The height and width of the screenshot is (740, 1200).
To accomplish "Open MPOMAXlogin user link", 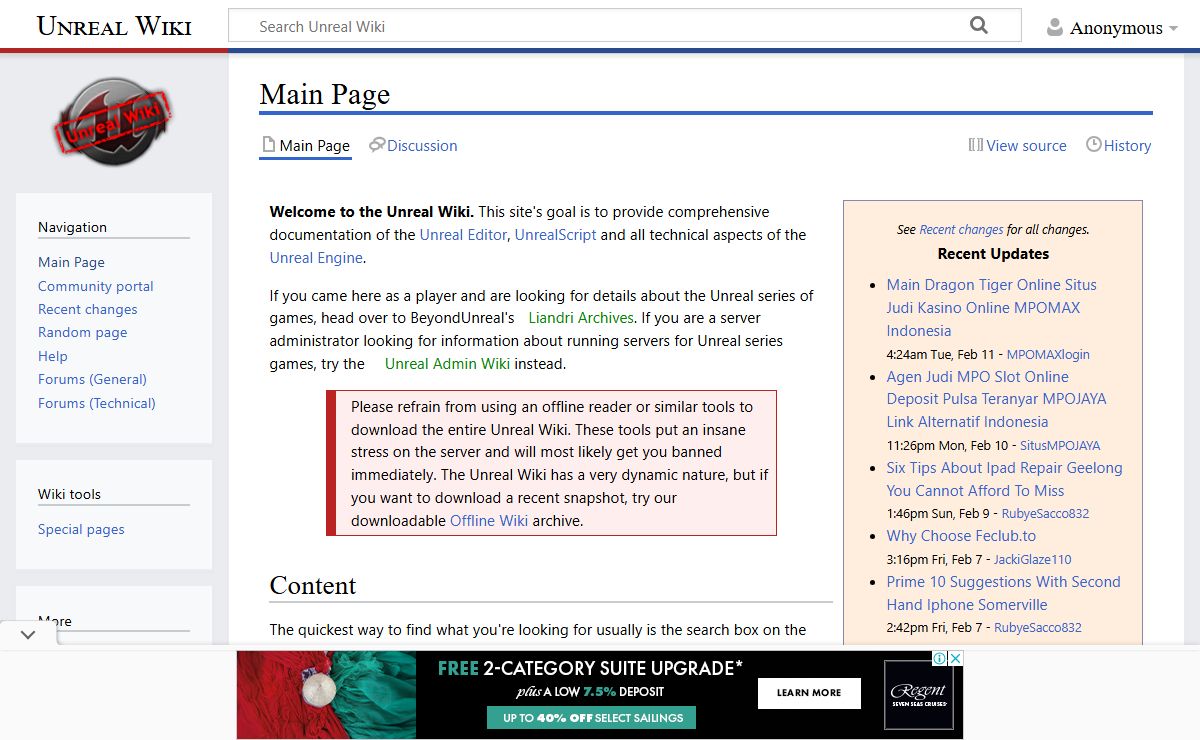I will click(x=1048, y=355).
